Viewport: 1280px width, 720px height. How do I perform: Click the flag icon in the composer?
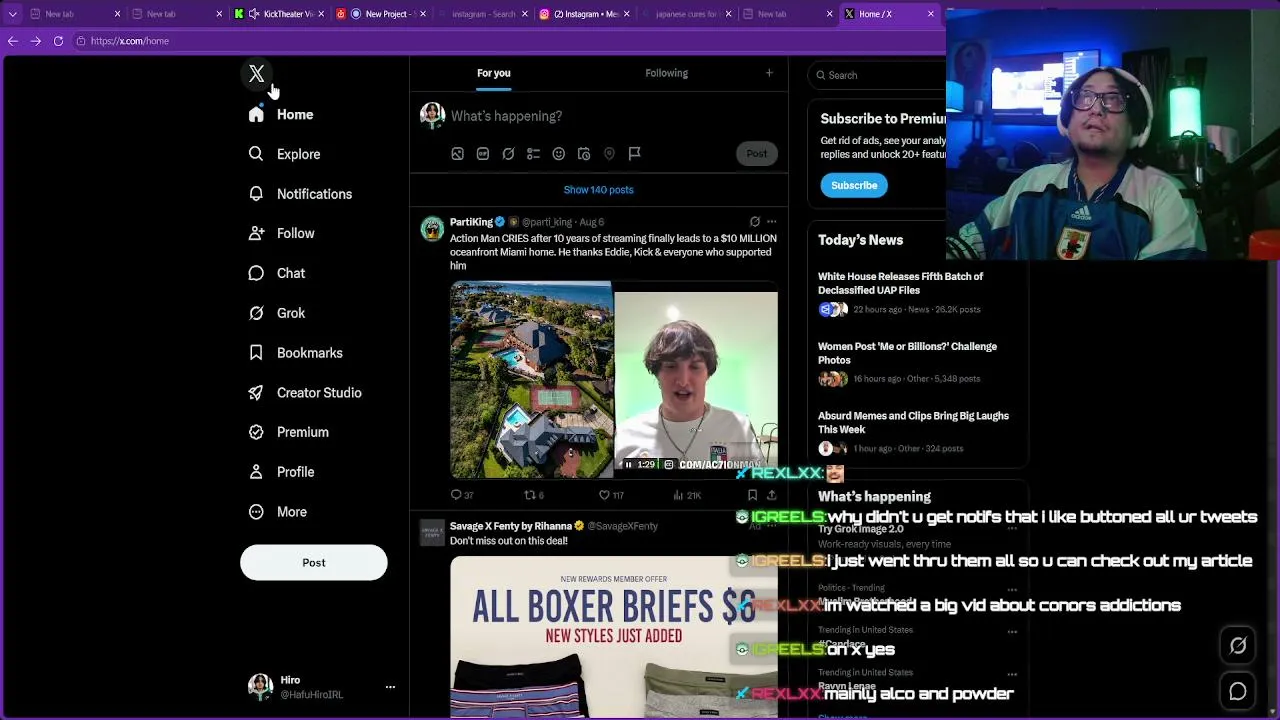point(634,154)
